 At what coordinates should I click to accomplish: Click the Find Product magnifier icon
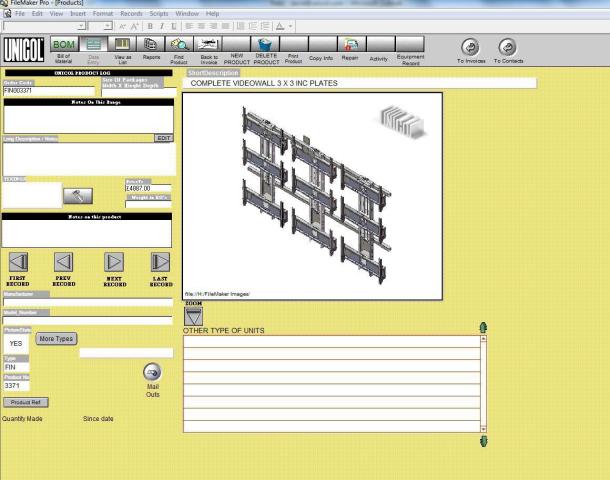[x=179, y=44]
